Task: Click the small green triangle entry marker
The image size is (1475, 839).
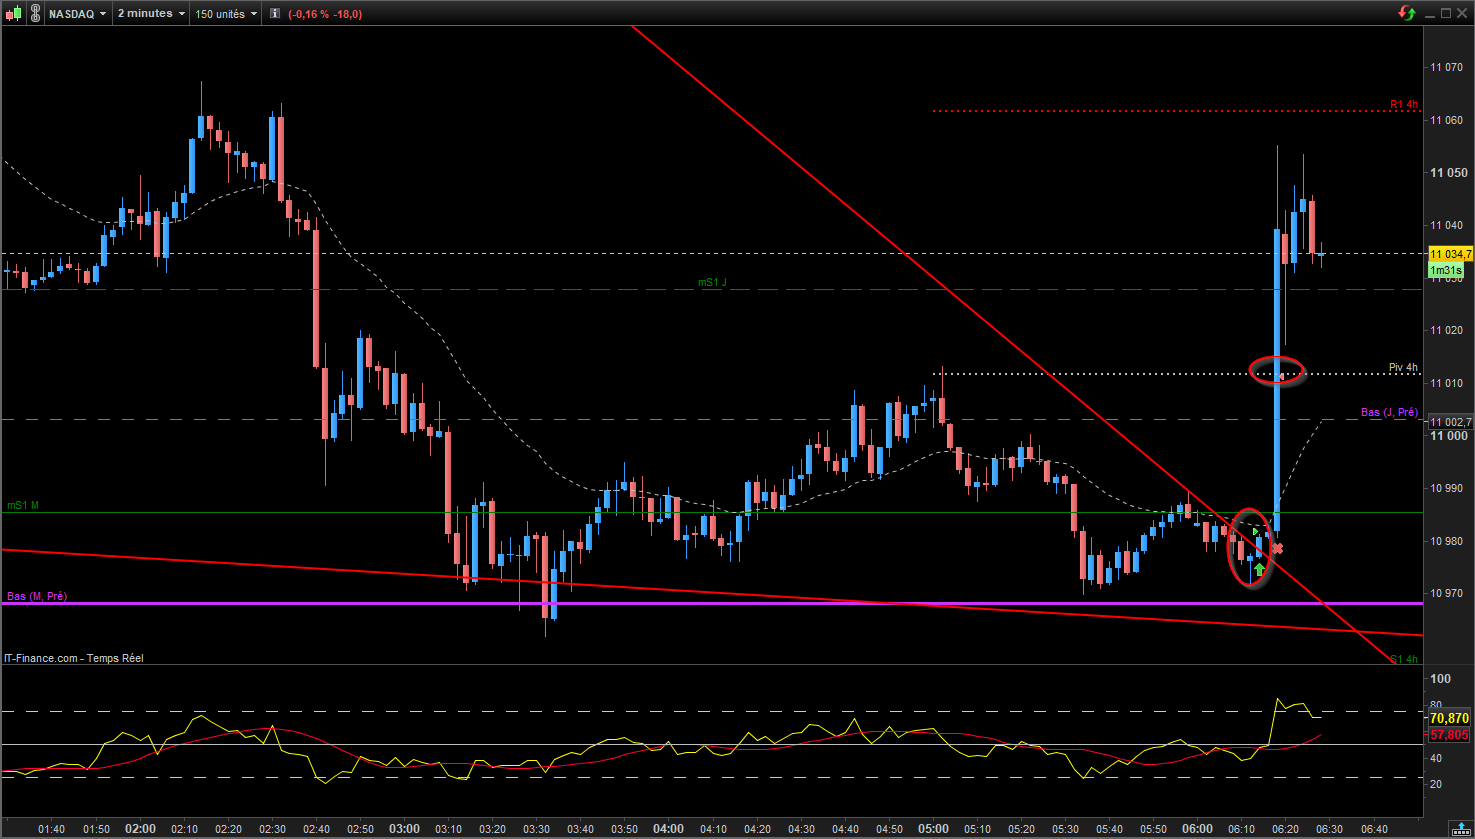Action: tap(1257, 532)
